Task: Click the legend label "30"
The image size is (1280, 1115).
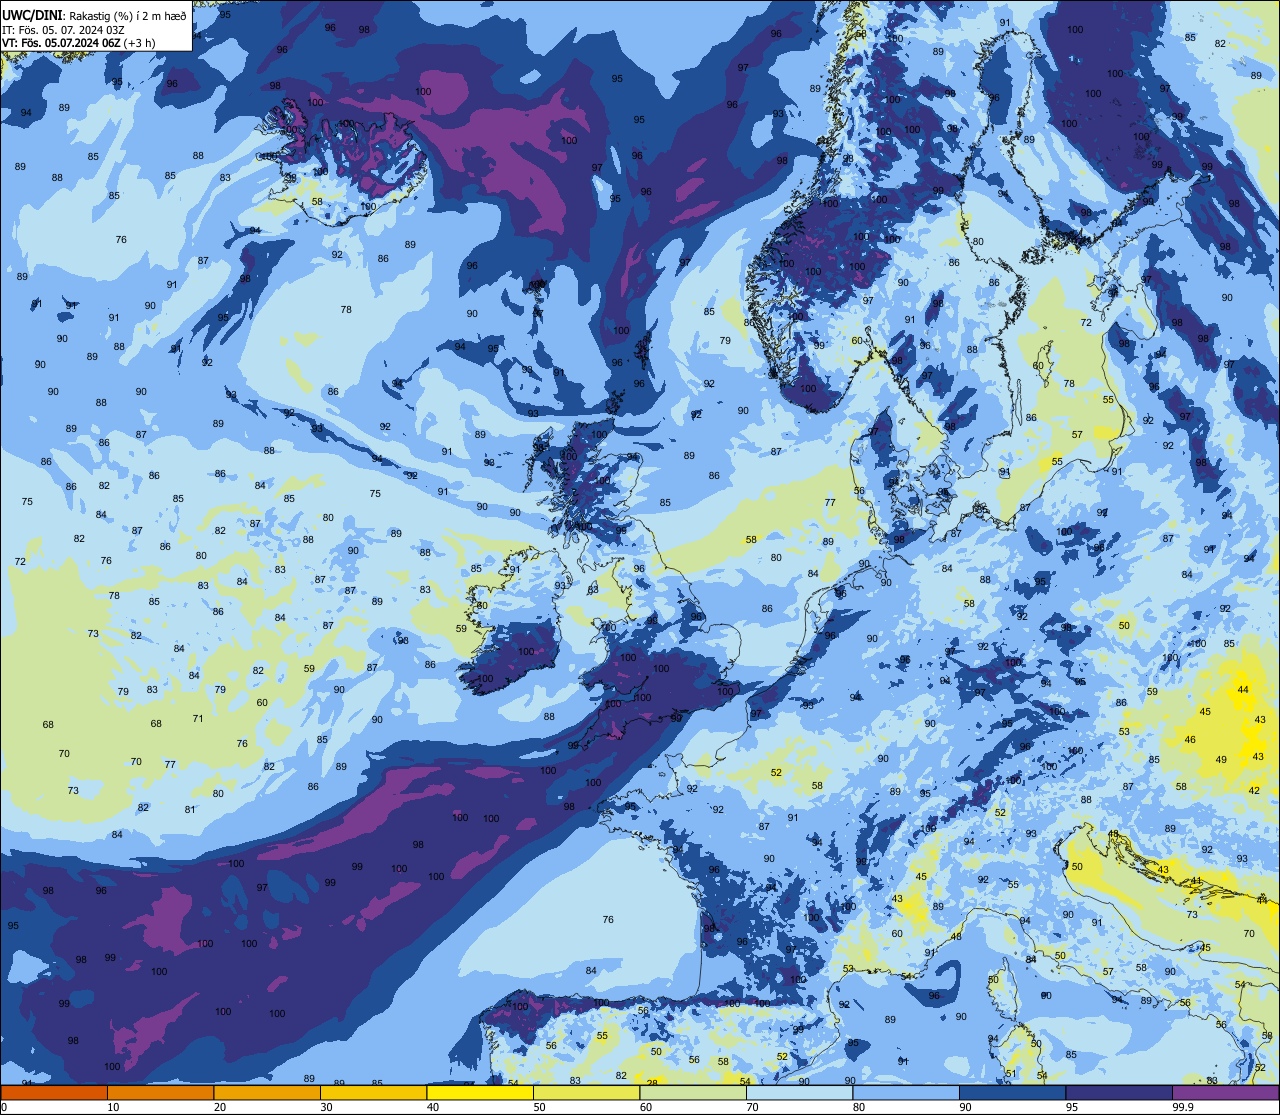Action: [x=326, y=1107]
